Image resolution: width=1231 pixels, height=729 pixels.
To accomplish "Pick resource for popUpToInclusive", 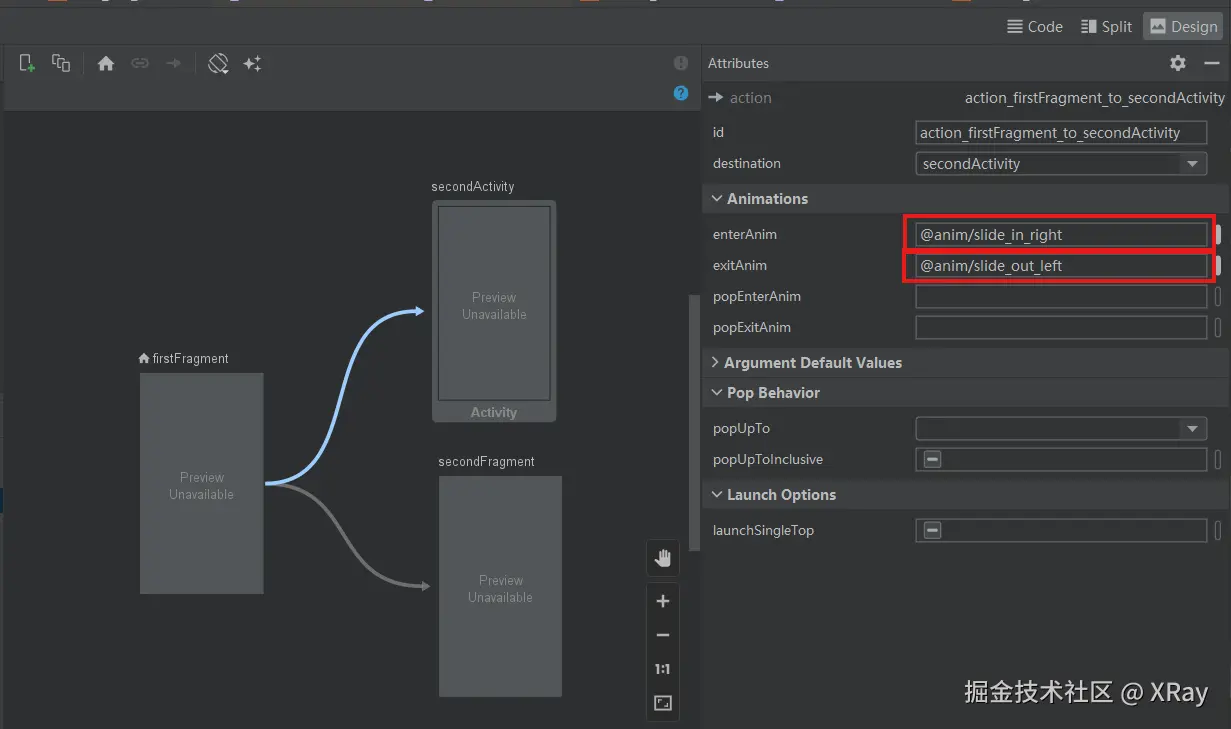I will coord(1218,460).
